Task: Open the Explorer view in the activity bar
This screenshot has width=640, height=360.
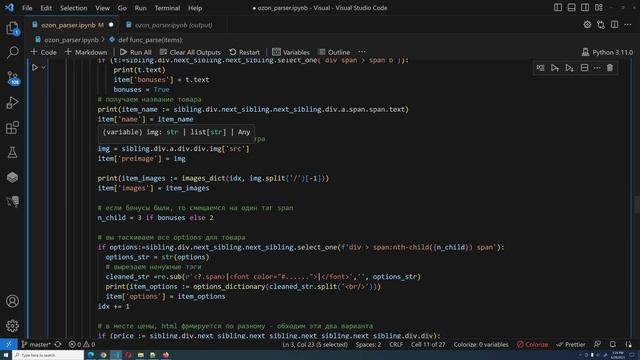Action: pos(12,28)
